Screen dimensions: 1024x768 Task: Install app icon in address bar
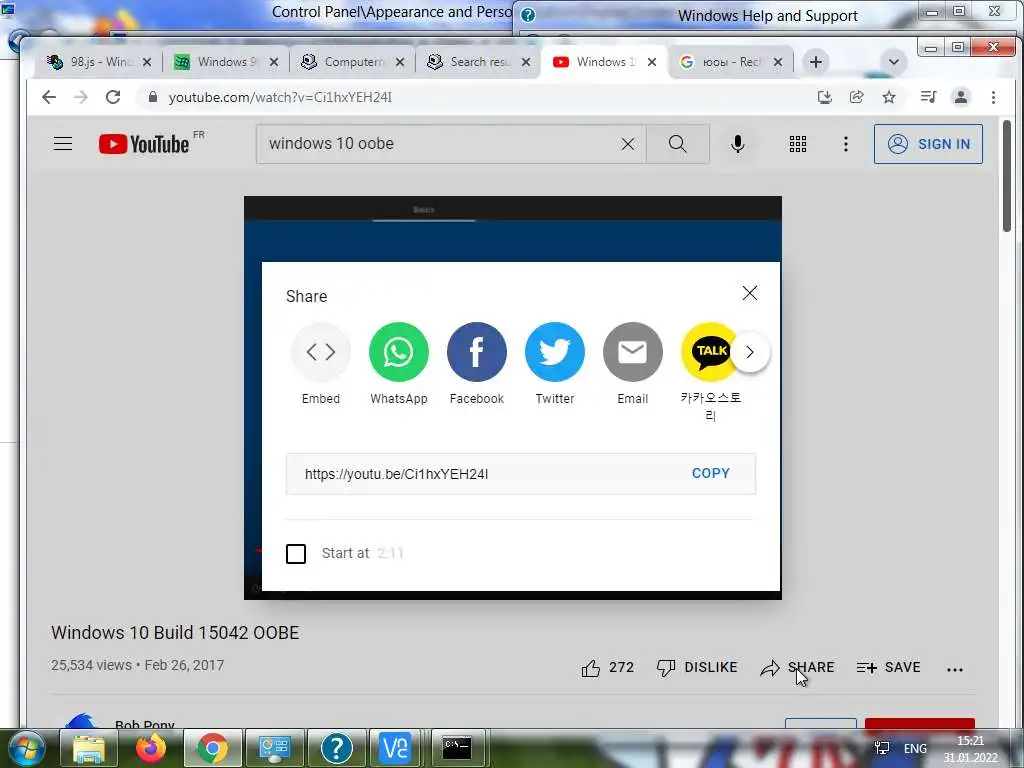(x=825, y=97)
